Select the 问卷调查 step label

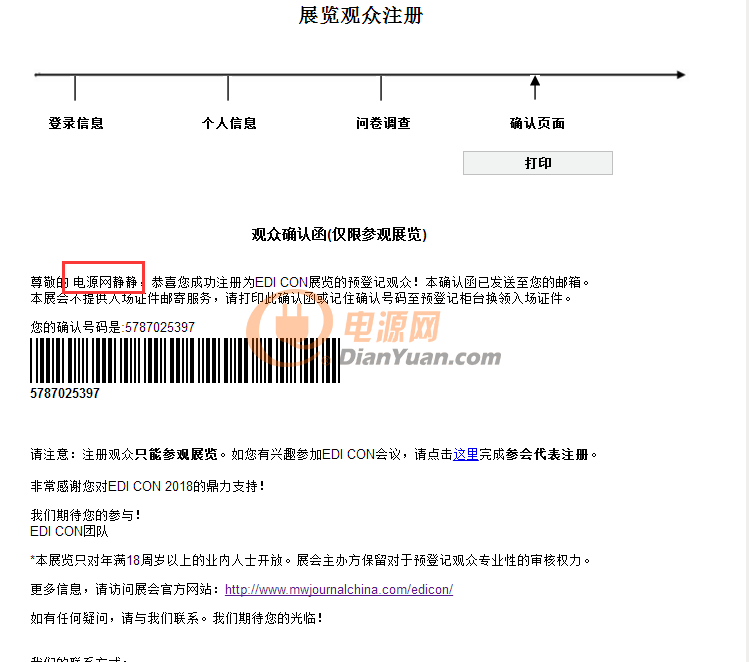coord(383,123)
